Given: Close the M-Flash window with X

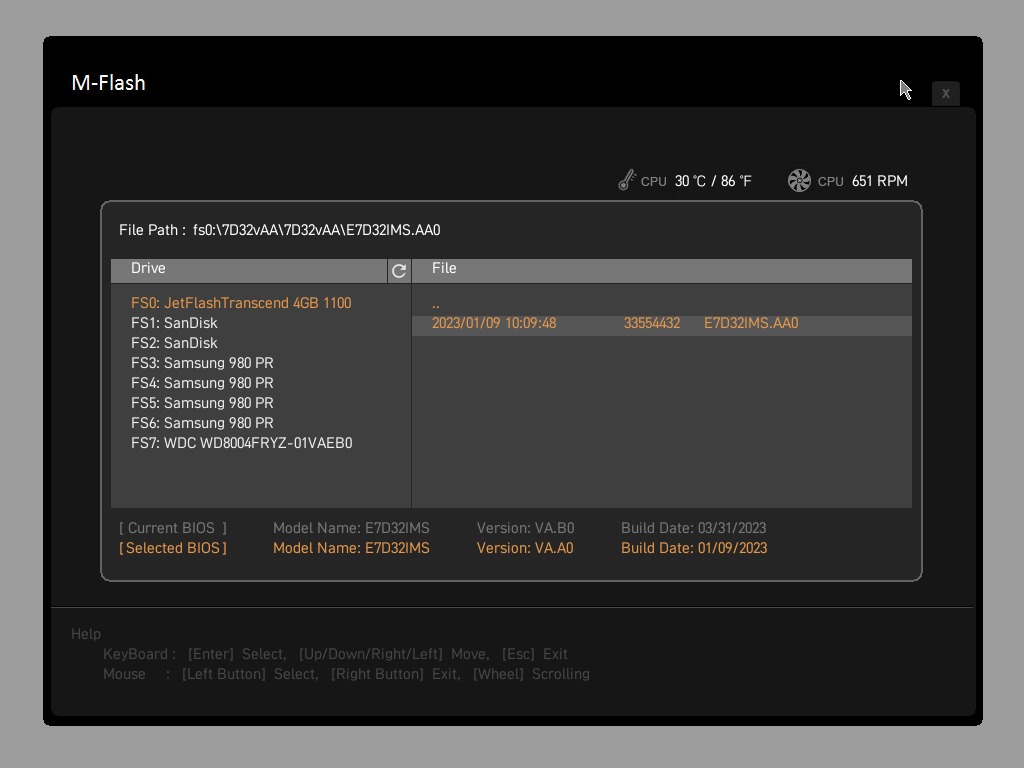Looking at the screenshot, I should (x=945, y=93).
